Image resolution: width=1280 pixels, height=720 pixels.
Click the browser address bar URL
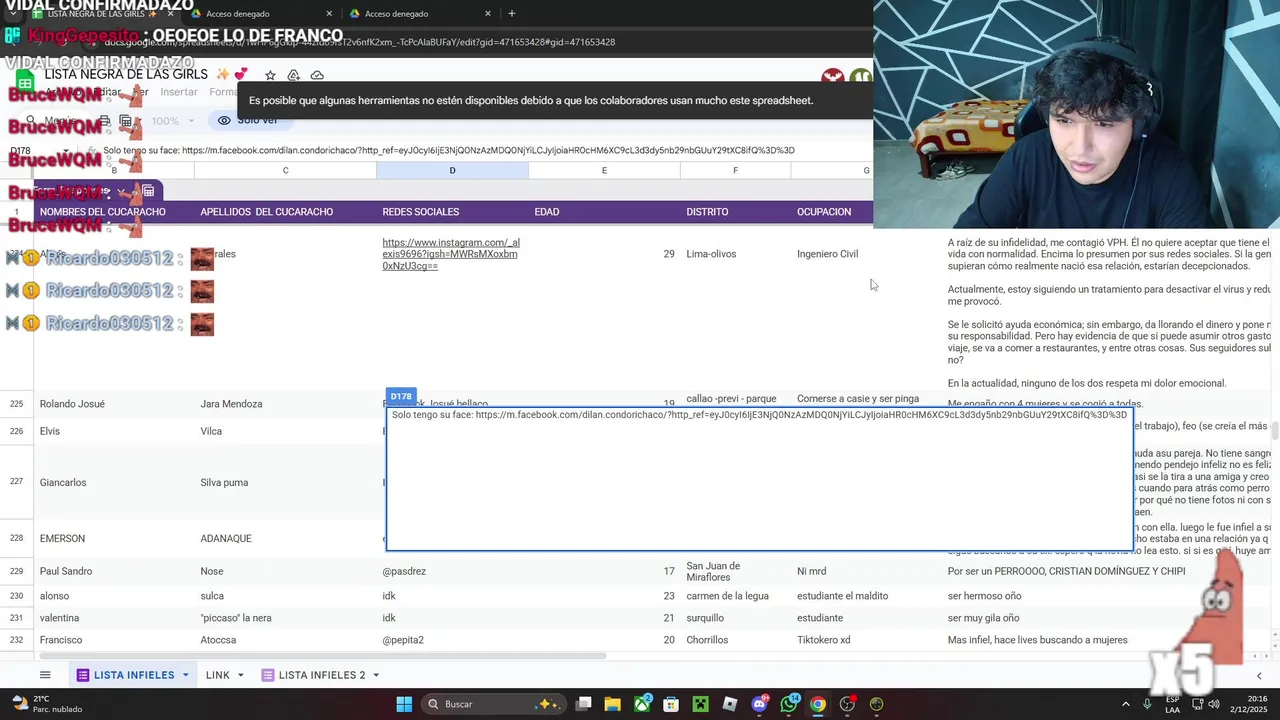pos(360,42)
